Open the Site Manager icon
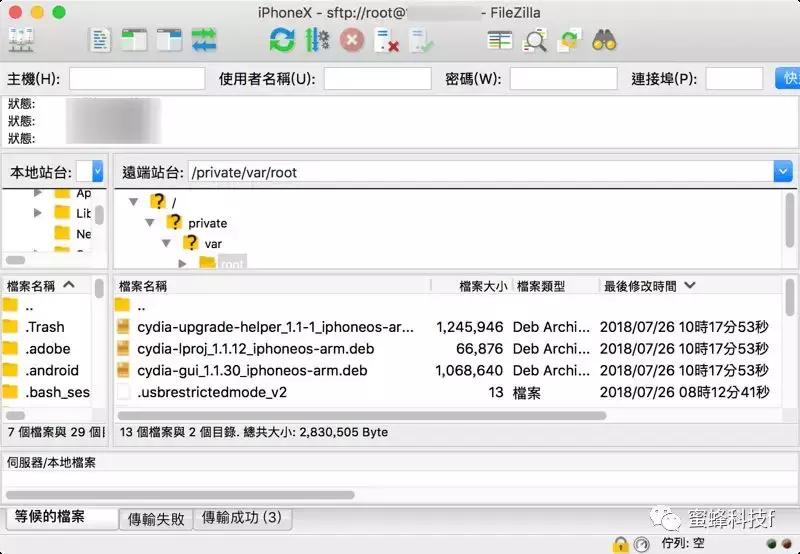The height and width of the screenshot is (554, 800). coord(21,40)
